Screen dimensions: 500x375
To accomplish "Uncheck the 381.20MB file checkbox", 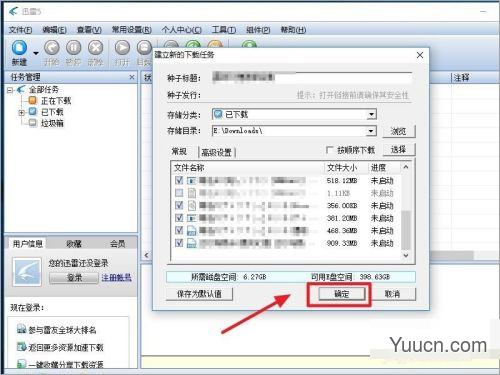I will (179, 218).
